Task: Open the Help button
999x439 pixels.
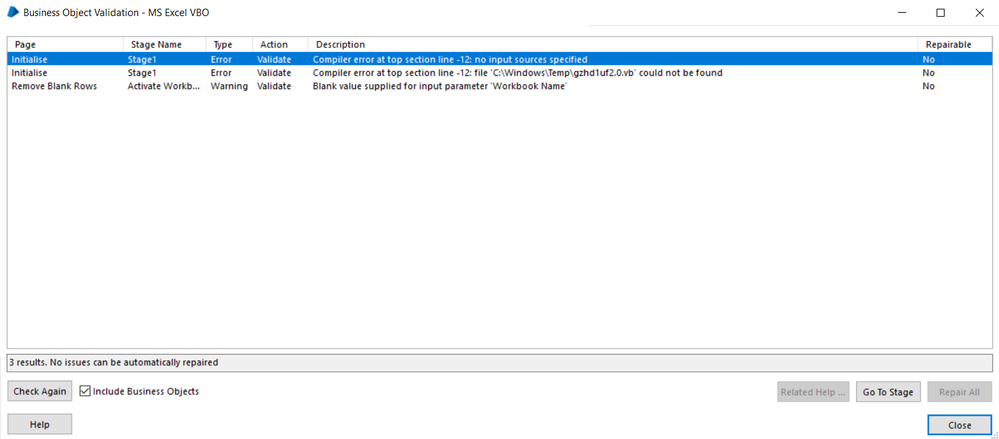Action: [40, 424]
